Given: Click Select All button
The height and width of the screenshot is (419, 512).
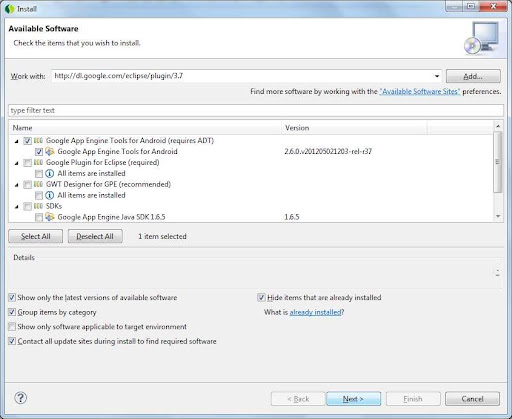Looking at the screenshot, I should 36,236.
